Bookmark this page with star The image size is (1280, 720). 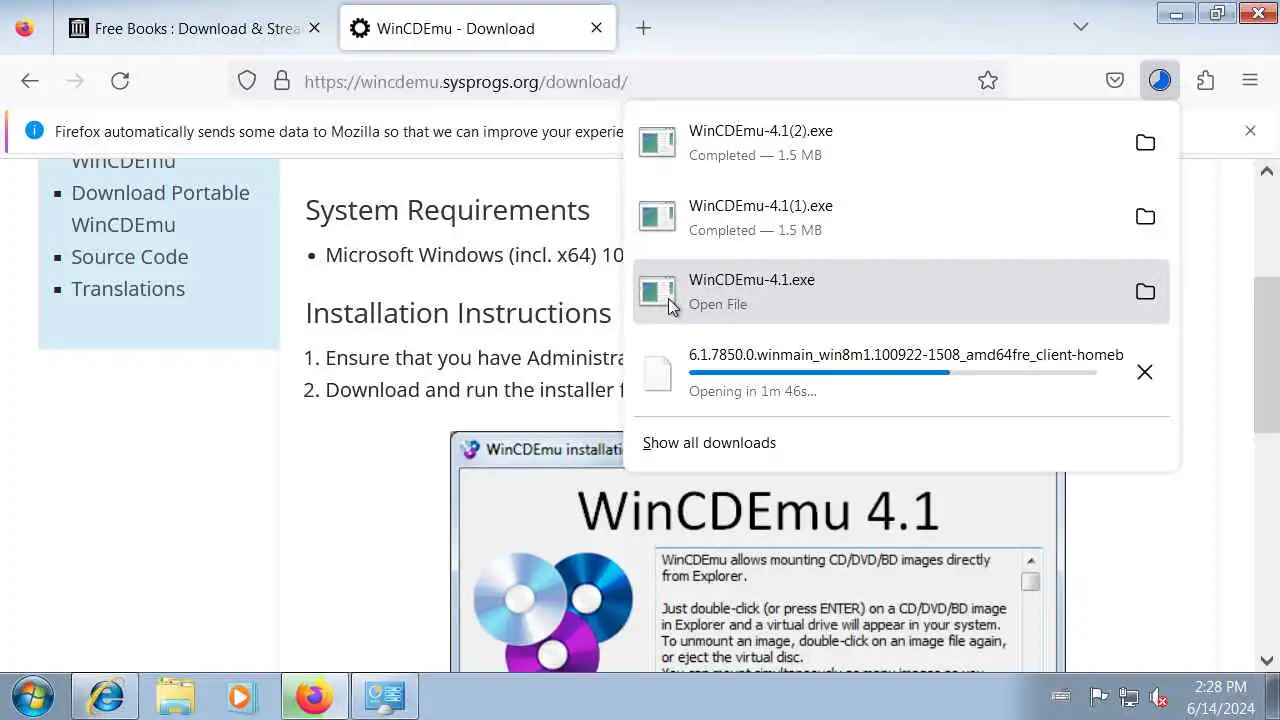coord(988,81)
